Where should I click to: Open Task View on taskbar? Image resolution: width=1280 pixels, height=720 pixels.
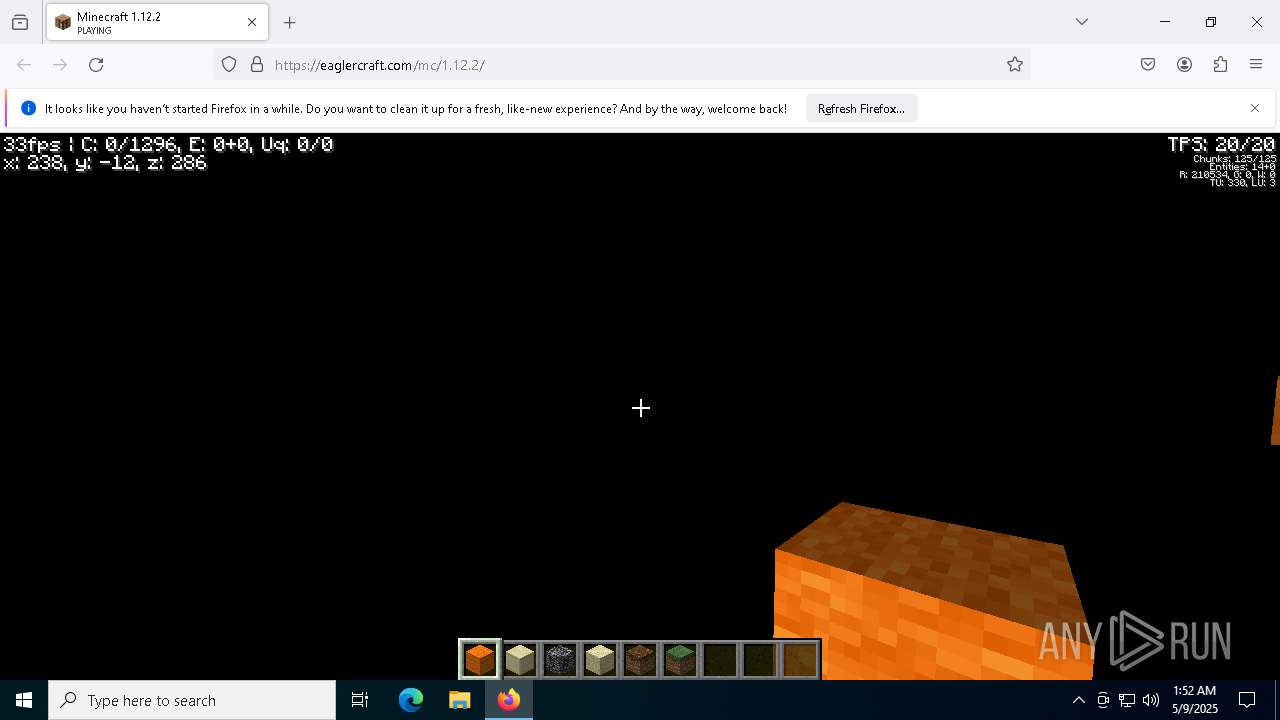pyautogui.click(x=360, y=700)
